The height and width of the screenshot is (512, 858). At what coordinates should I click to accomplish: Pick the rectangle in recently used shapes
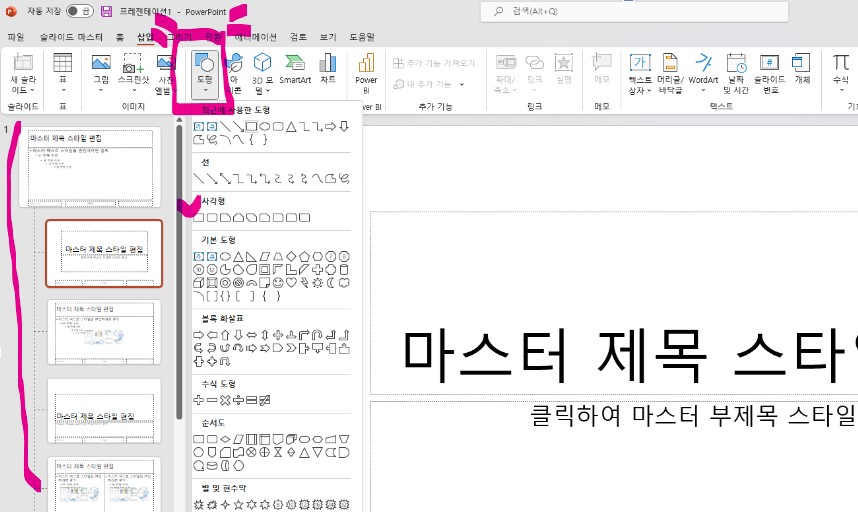pos(251,126)
